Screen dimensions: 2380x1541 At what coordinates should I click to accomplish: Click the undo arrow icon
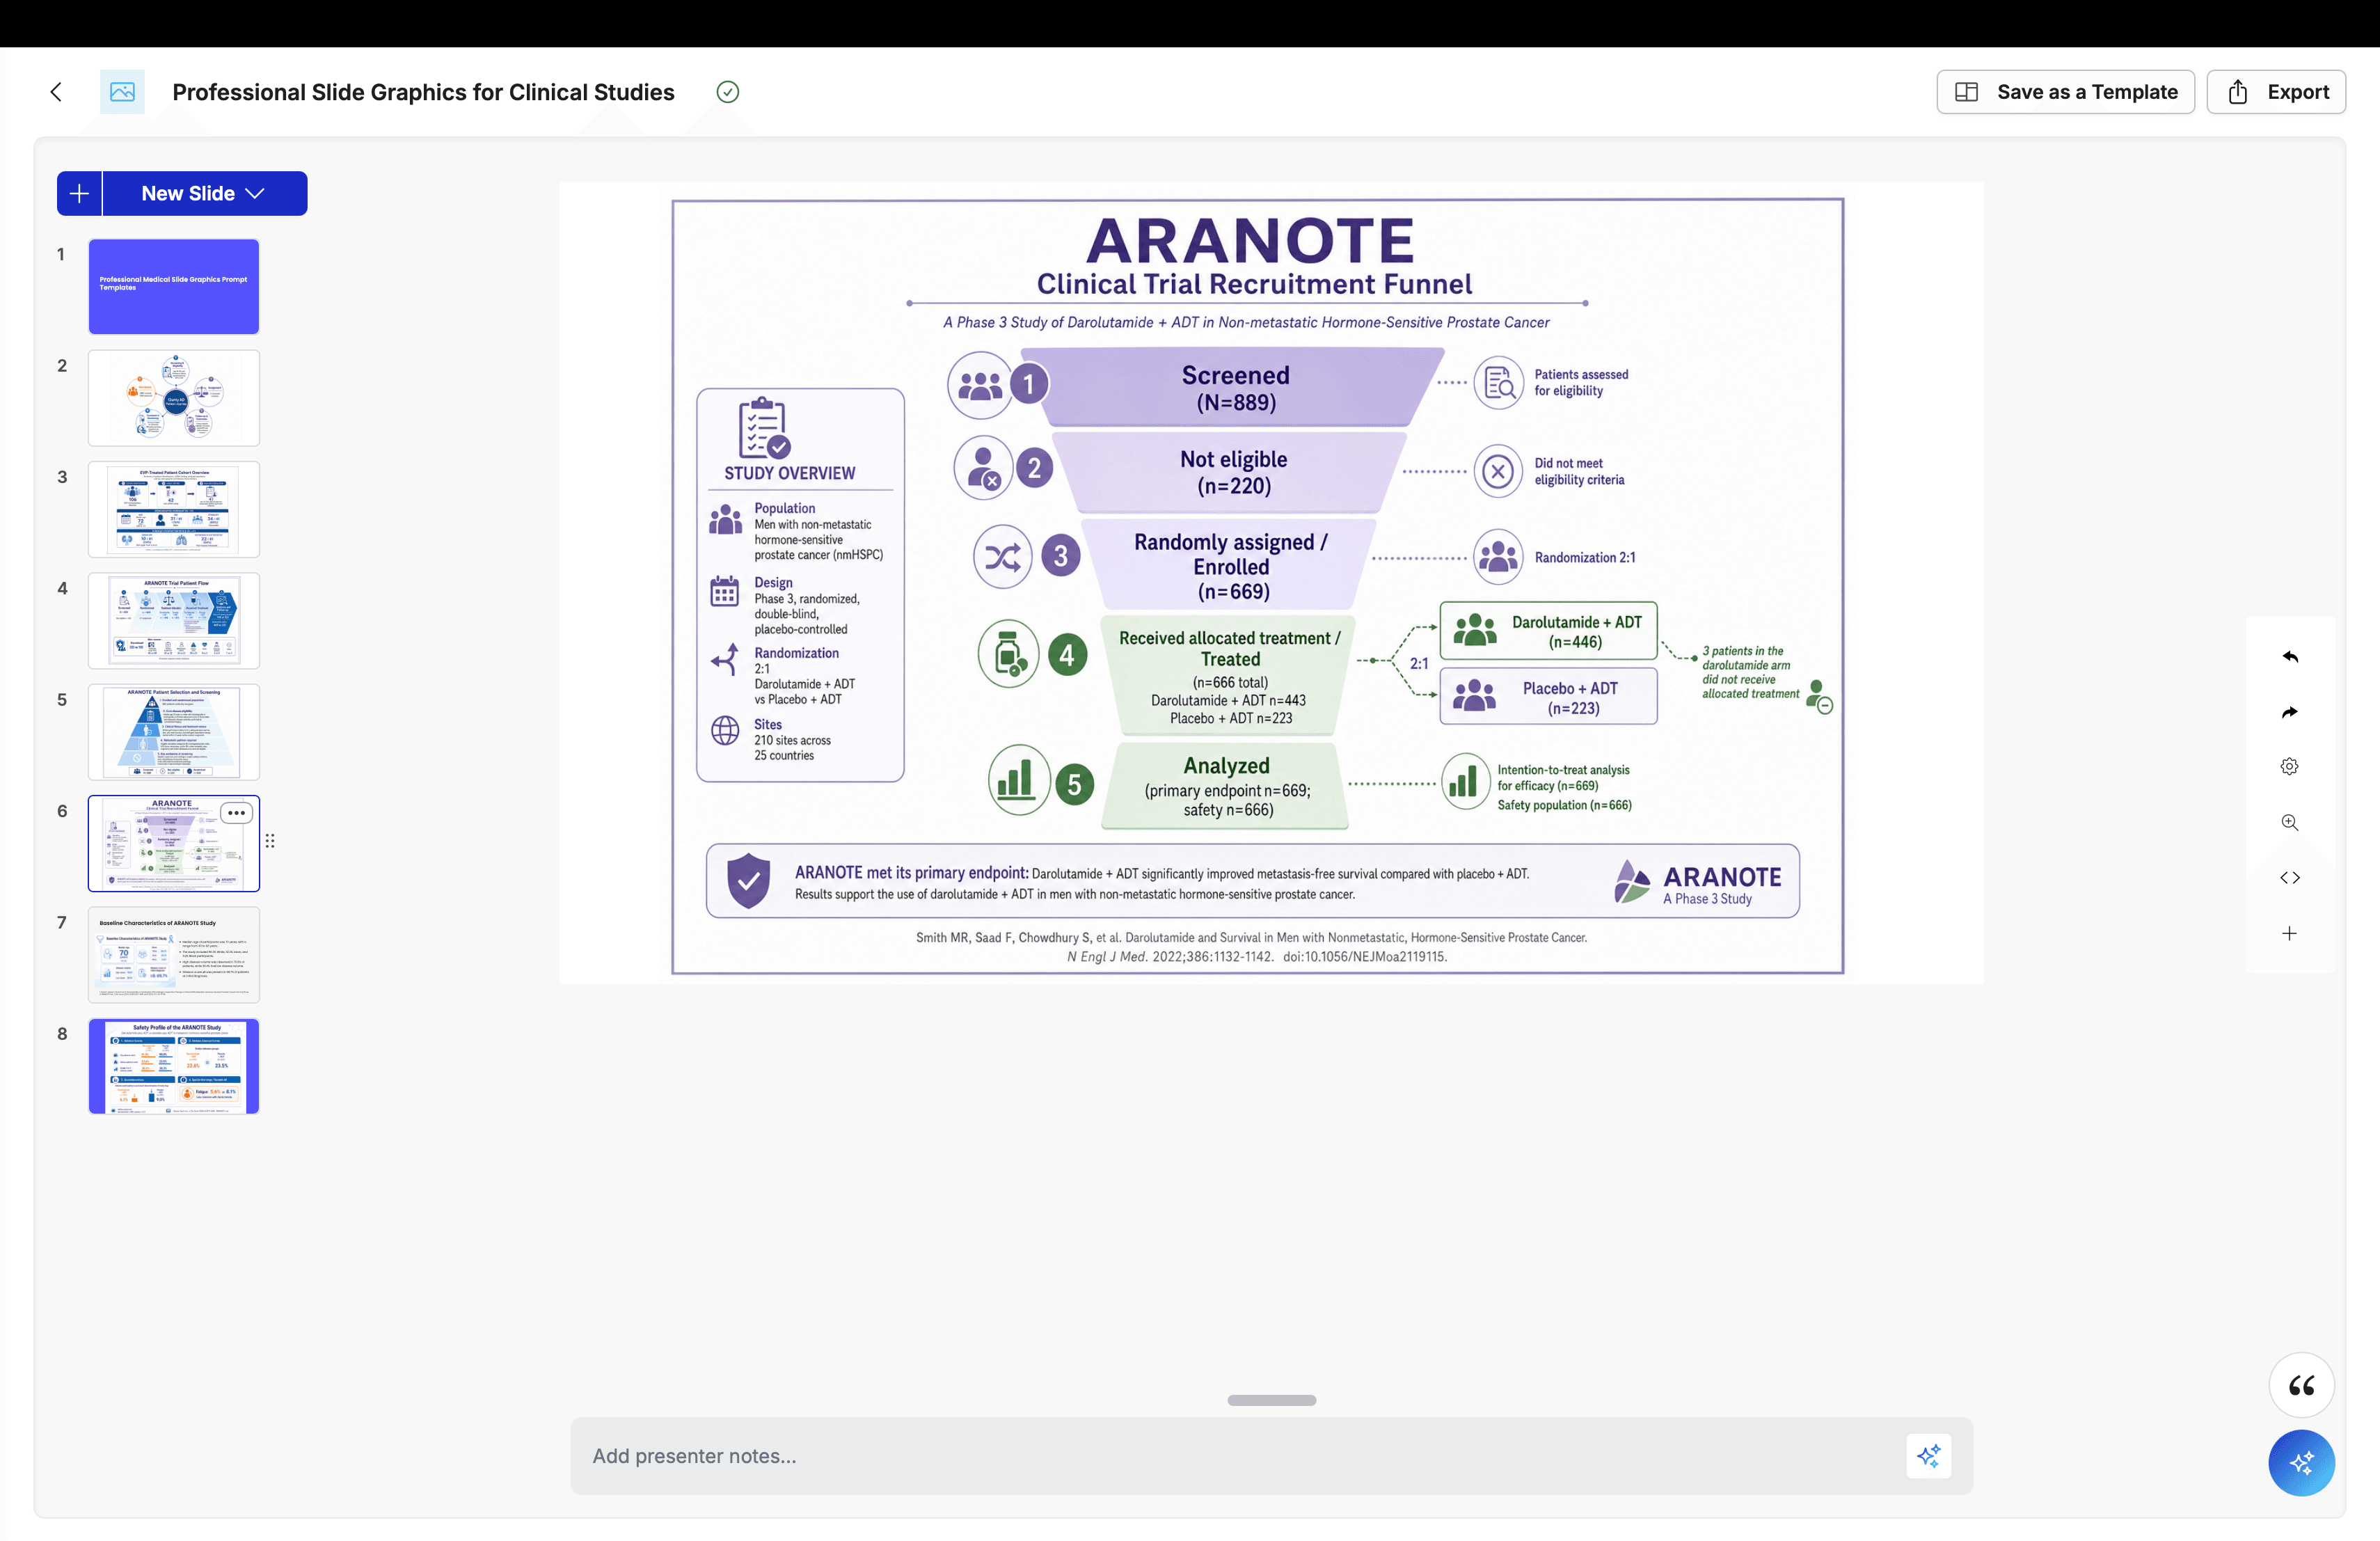2290,656
